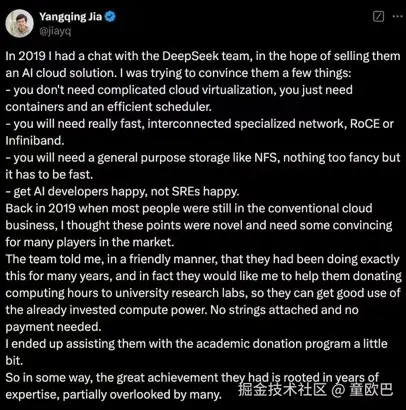Click the 'Back in 2019 when most people' line
This screenshot has width=406, height=410.
189,208
